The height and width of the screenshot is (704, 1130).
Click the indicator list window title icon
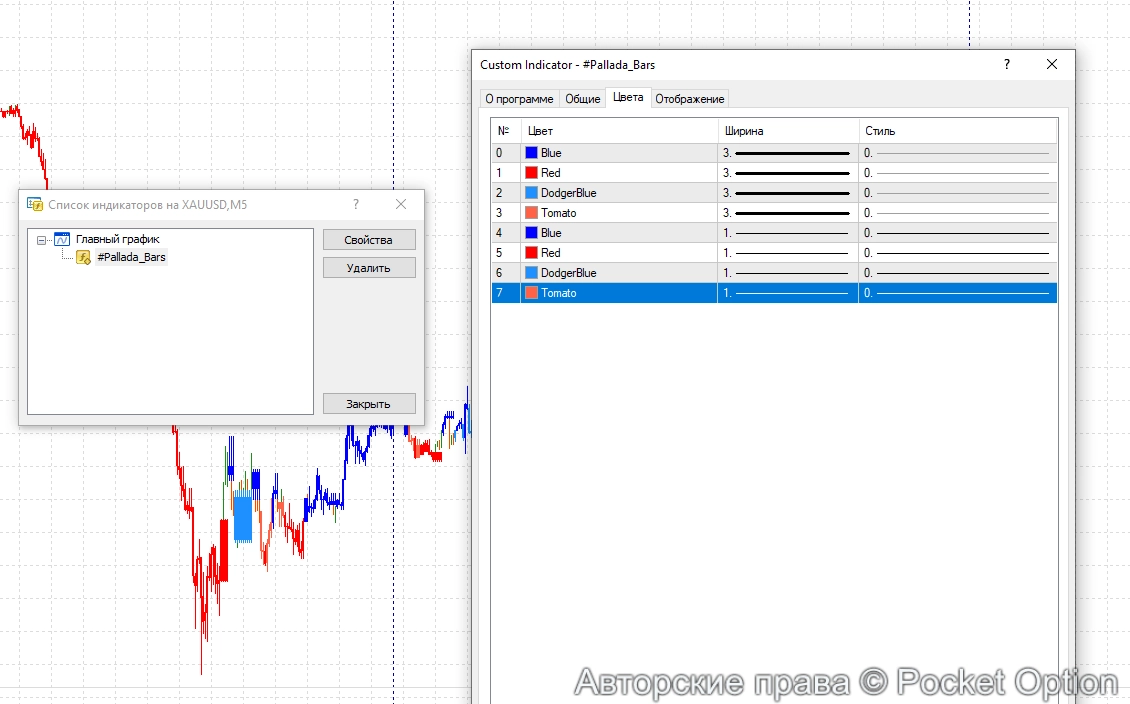pyautogui.click(x=35, y=204)
